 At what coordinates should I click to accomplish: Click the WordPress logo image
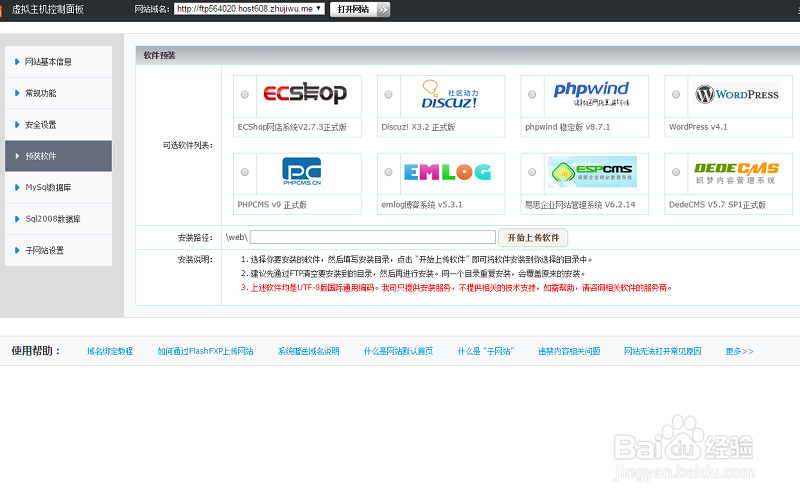(x=736, y=93)
